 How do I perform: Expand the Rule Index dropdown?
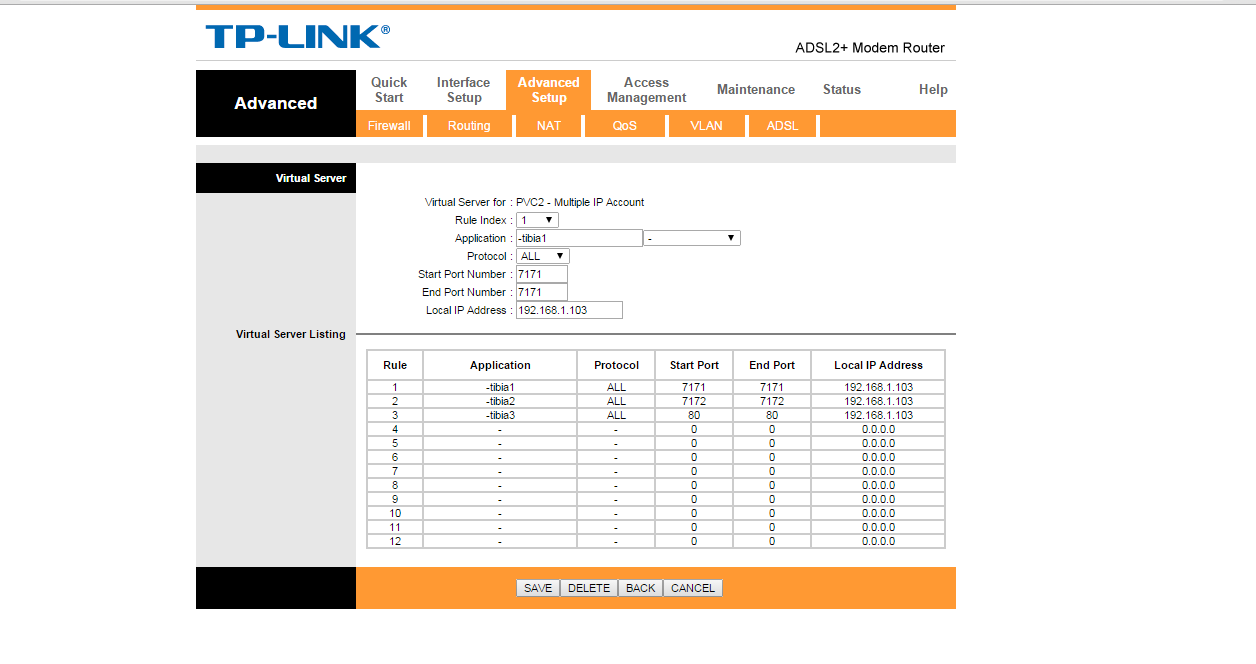(x=538, y=220)
